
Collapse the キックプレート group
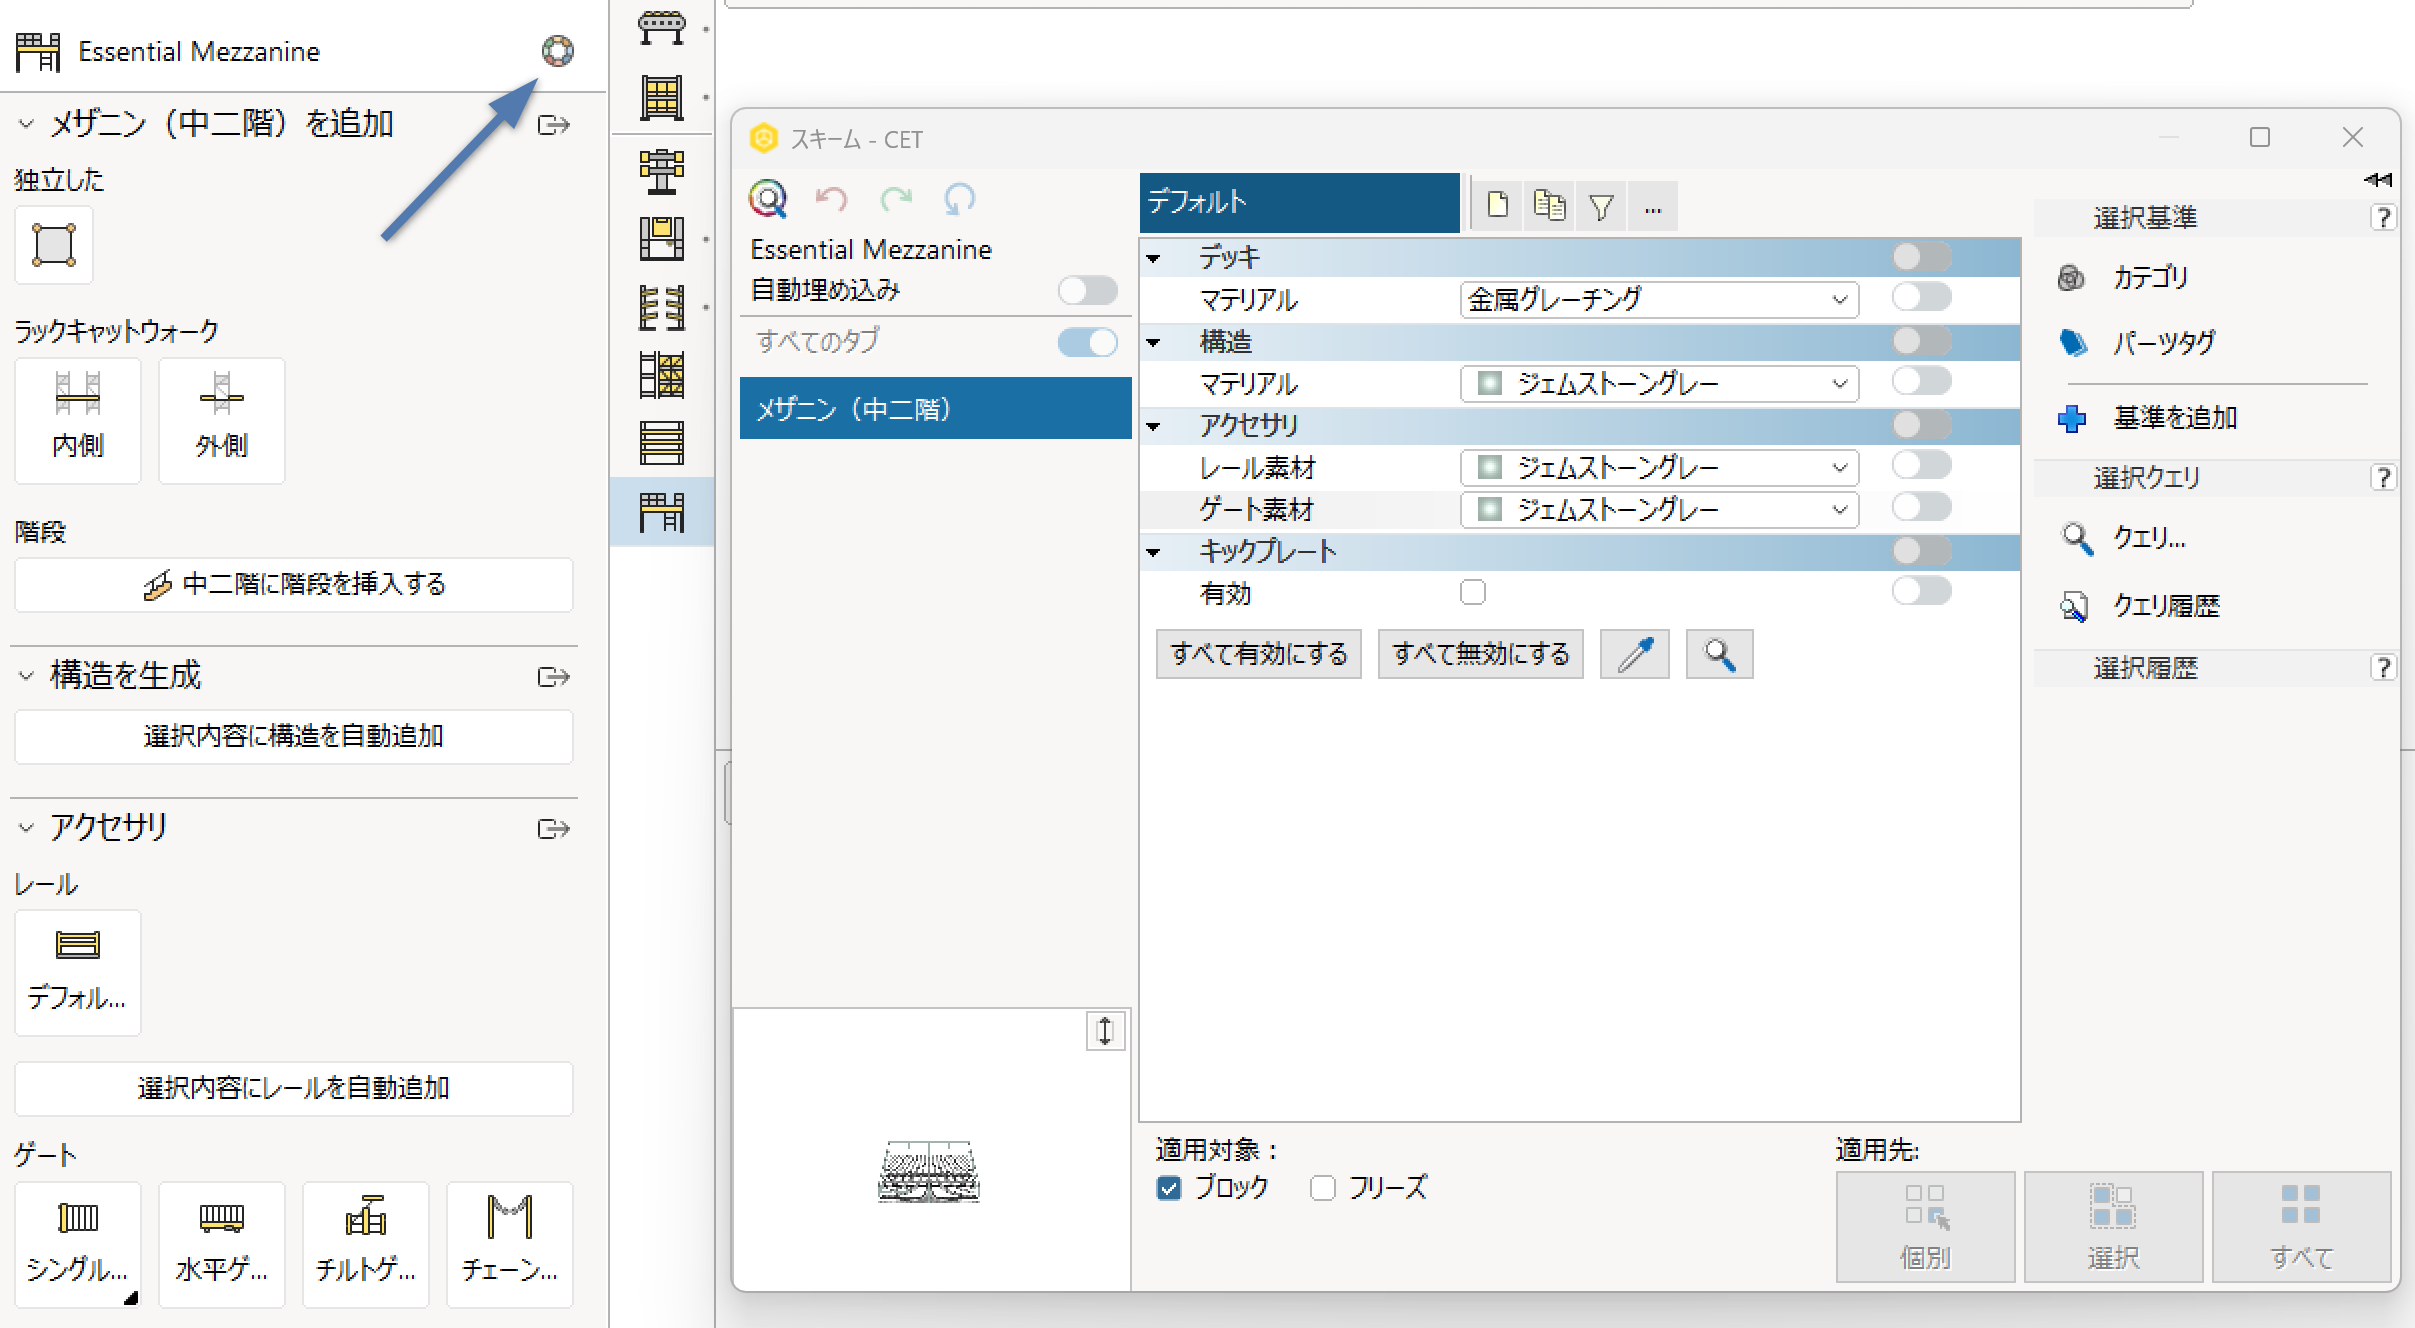tap(1154, 552)
